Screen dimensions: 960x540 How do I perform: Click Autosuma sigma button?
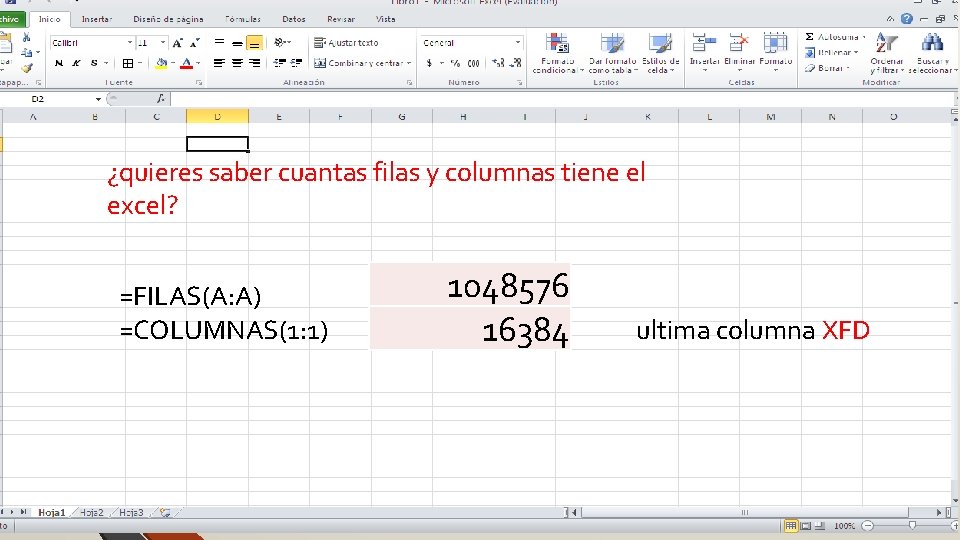tap(834, 37)
